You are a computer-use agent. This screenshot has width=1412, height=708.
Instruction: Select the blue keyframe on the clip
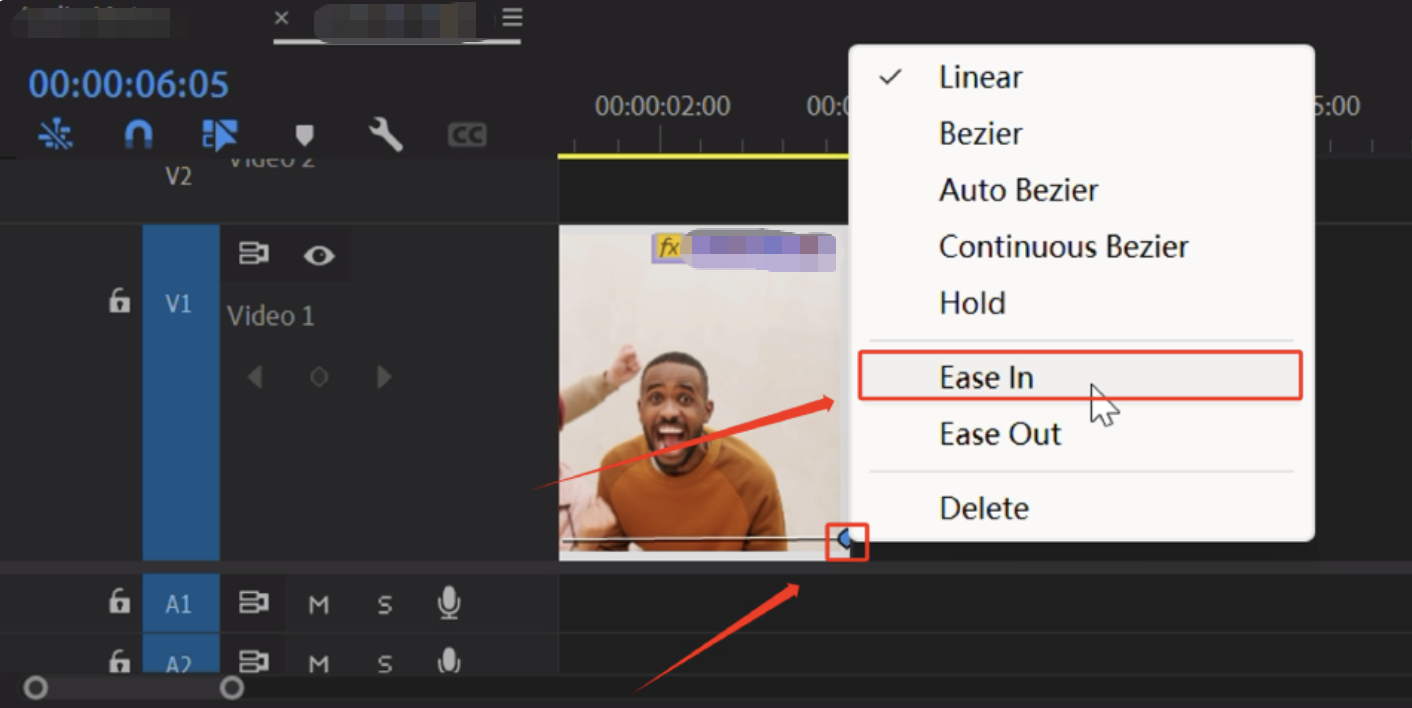pyautogui.click(x=847, y=541)
